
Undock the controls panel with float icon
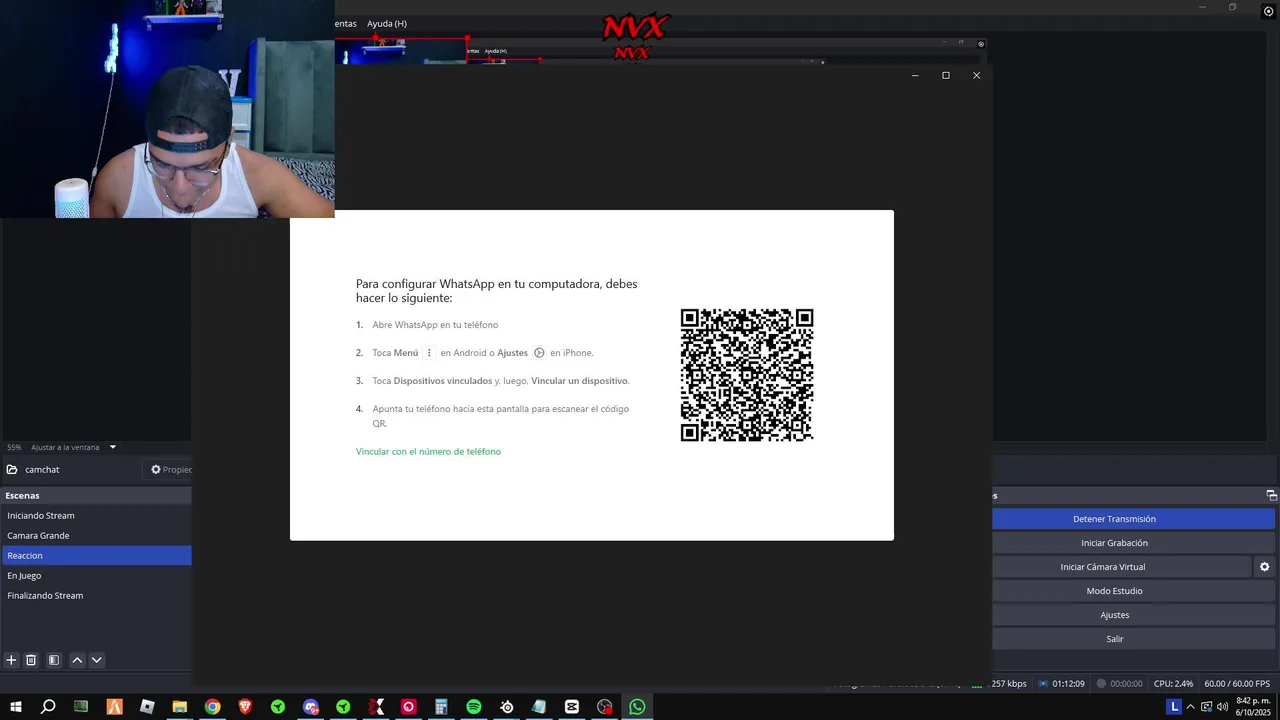point(1271,495)
